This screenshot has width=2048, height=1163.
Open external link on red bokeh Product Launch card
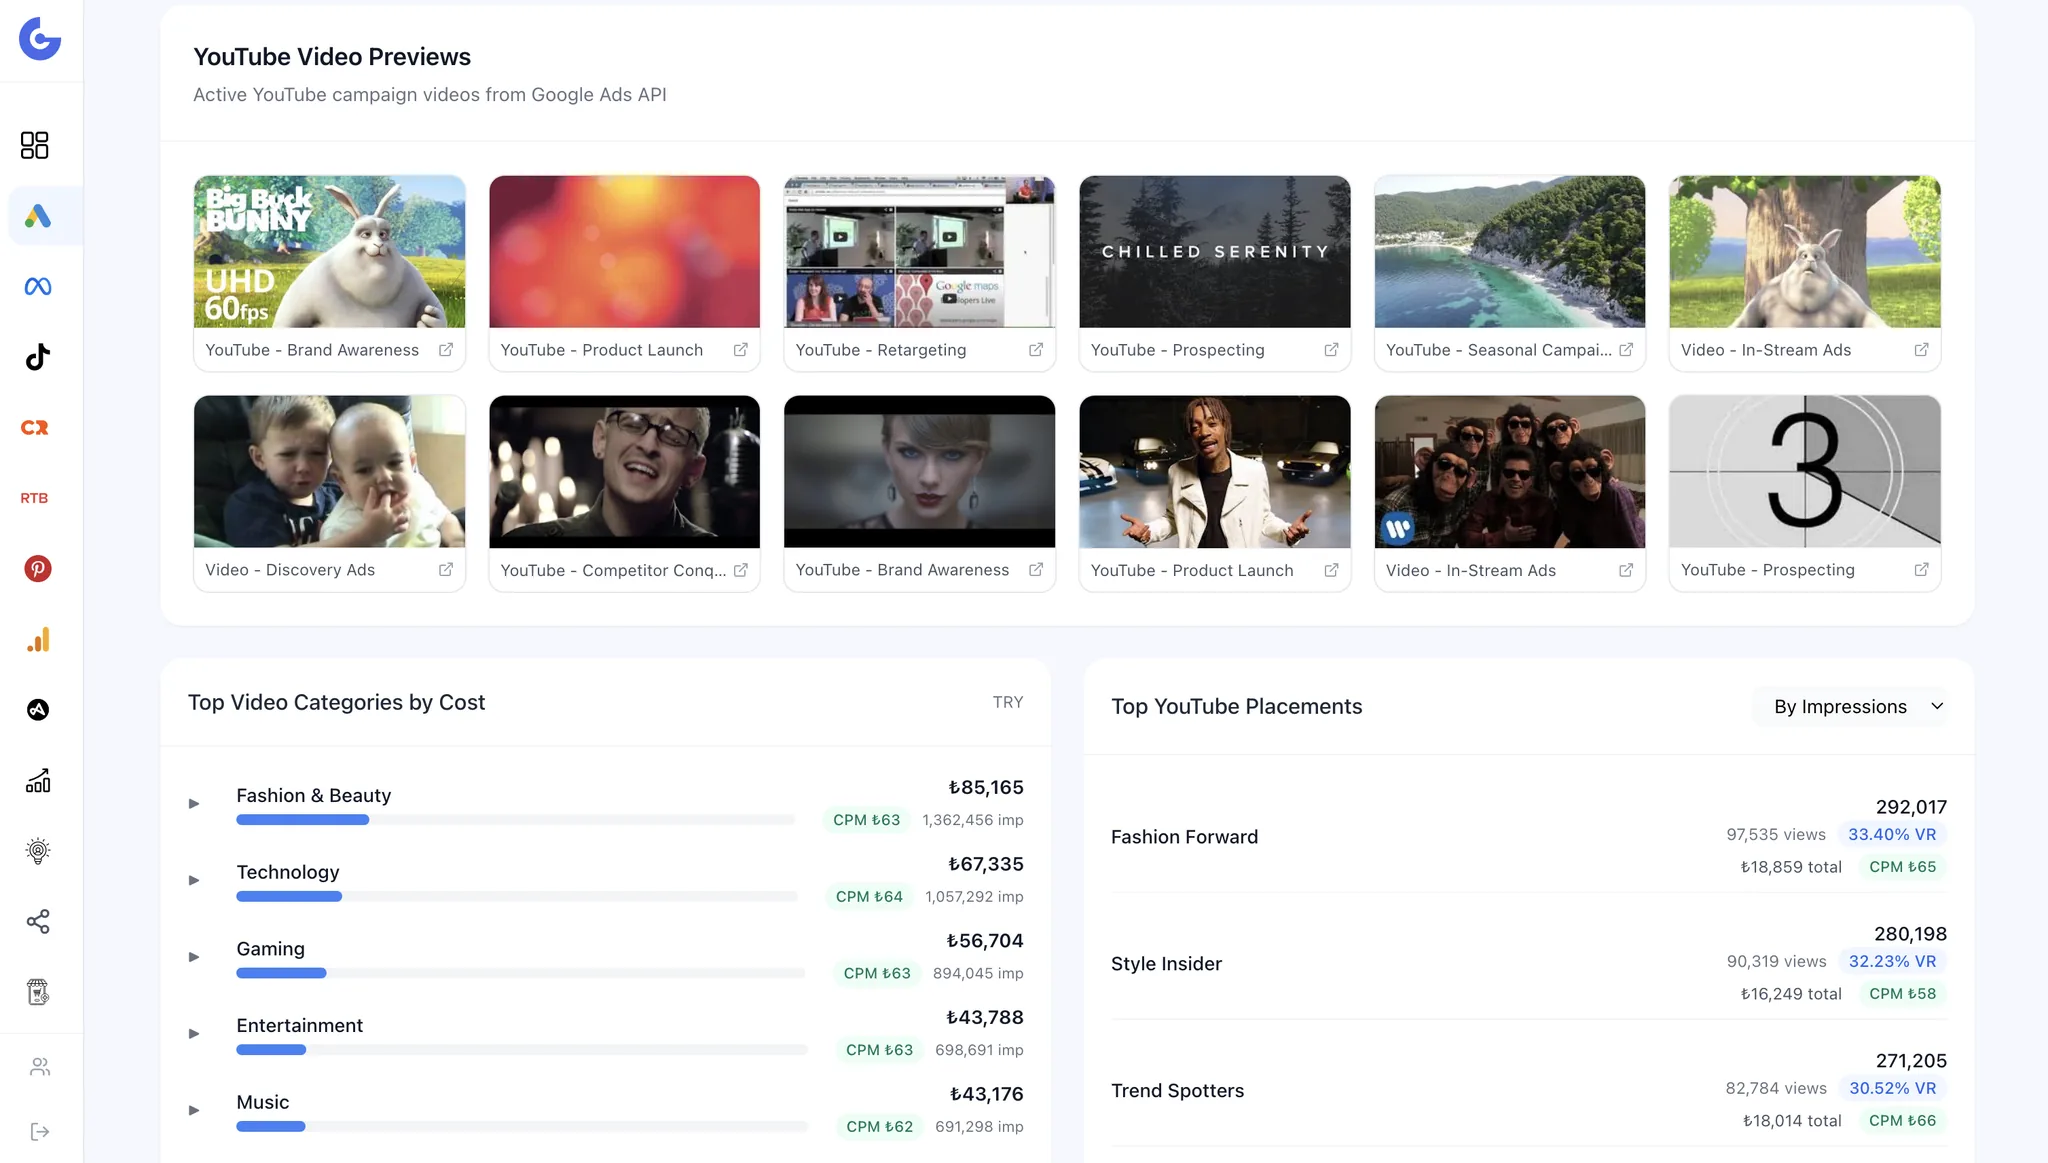[741, 350]
